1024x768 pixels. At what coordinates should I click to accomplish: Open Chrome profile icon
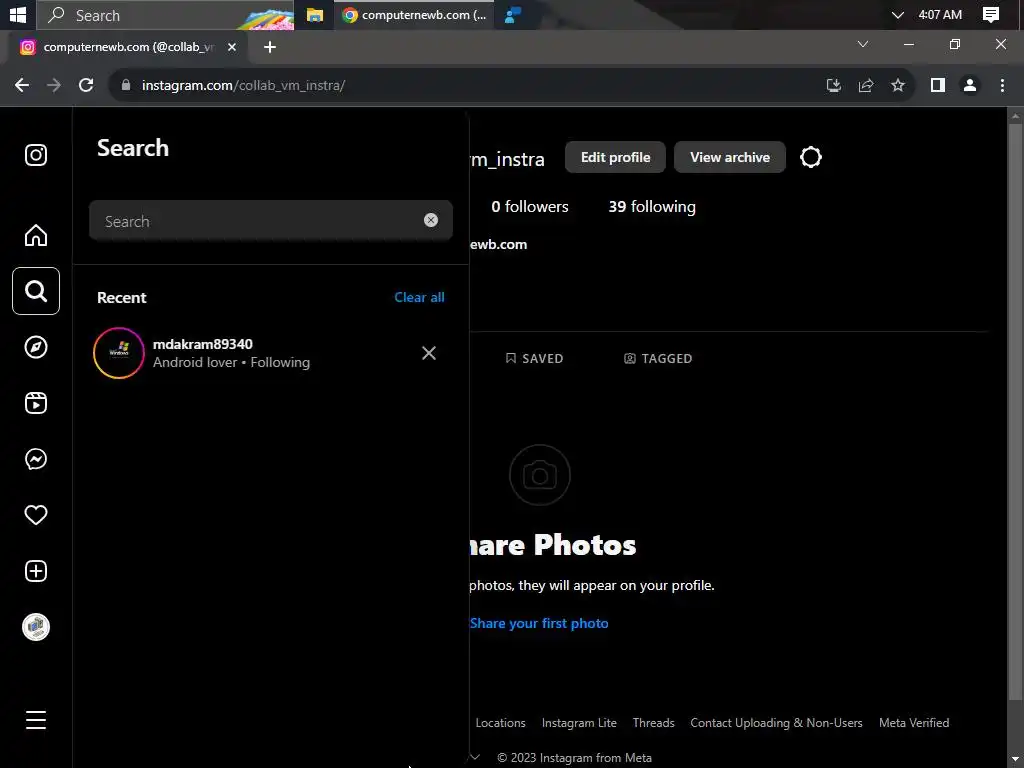pyautogui.click(x=970, y=86)
